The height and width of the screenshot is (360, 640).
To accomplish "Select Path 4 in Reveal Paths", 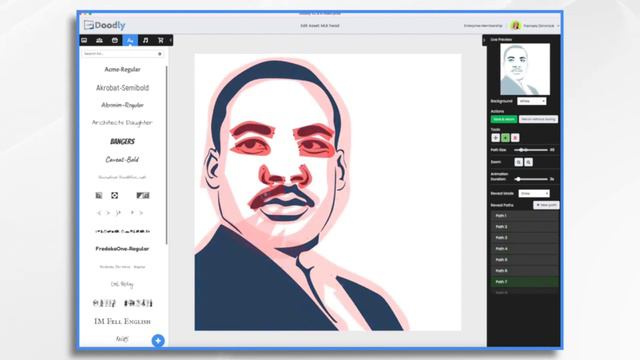I will pos(525,249).
